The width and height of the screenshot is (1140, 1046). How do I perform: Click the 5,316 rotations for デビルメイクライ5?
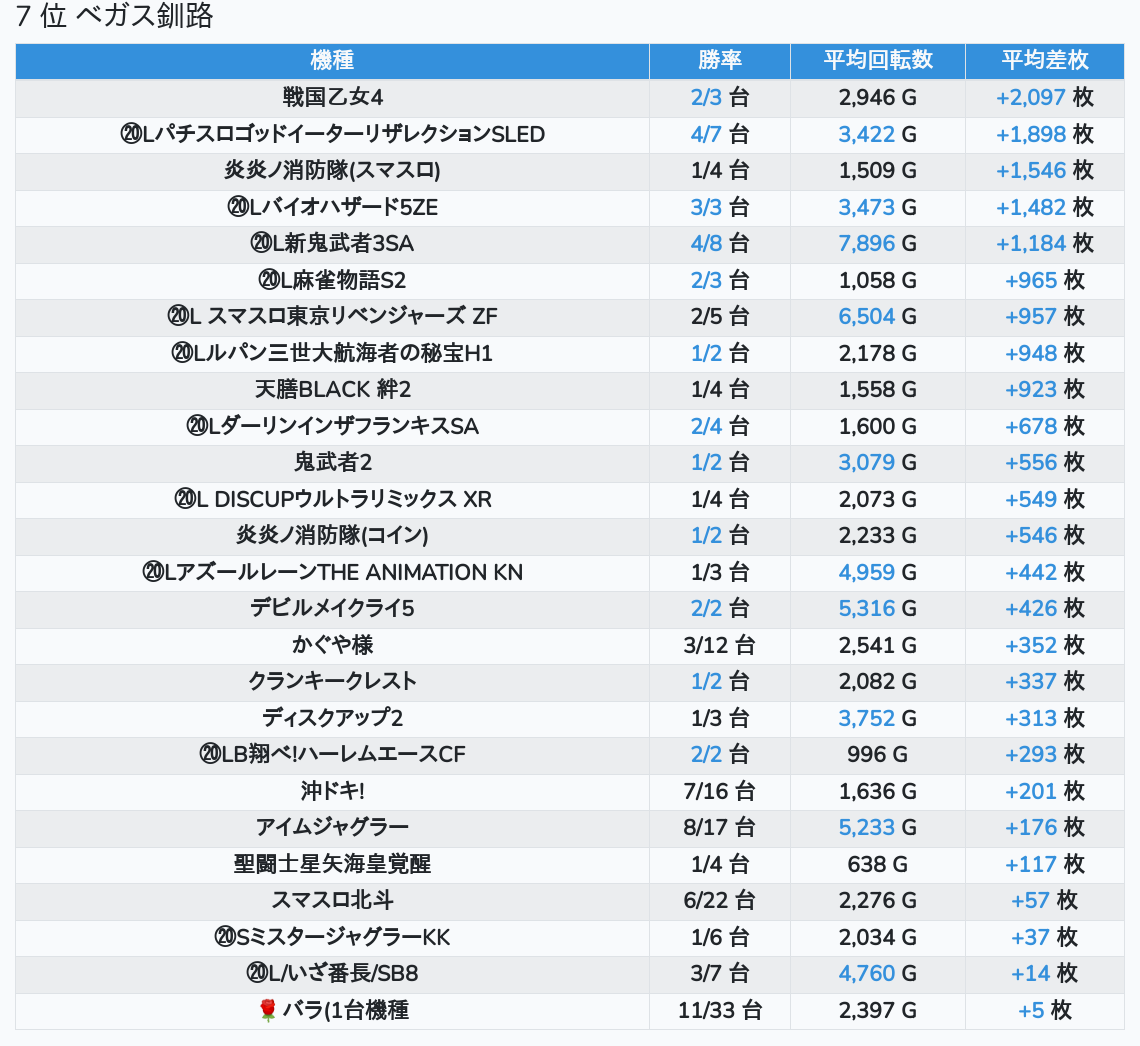[867, 609]
